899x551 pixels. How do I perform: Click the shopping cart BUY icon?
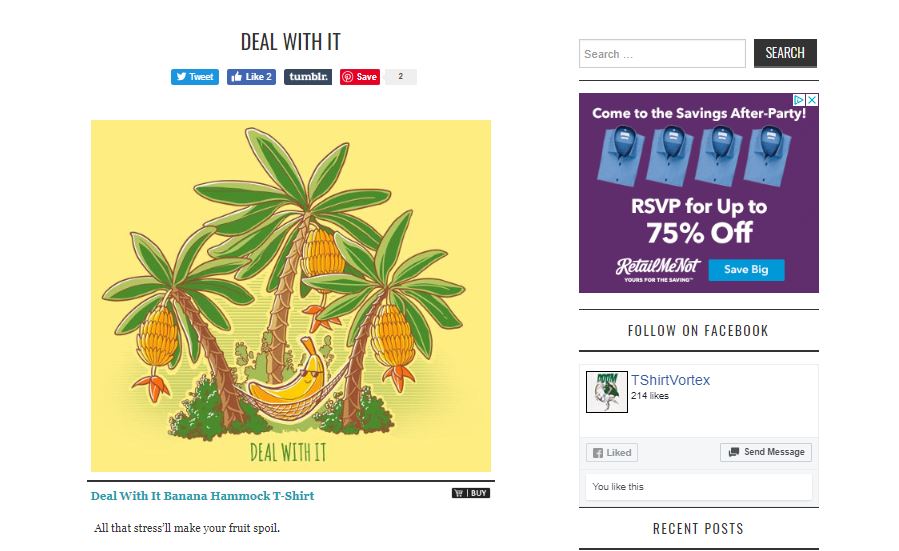click(x=471, y=493)
